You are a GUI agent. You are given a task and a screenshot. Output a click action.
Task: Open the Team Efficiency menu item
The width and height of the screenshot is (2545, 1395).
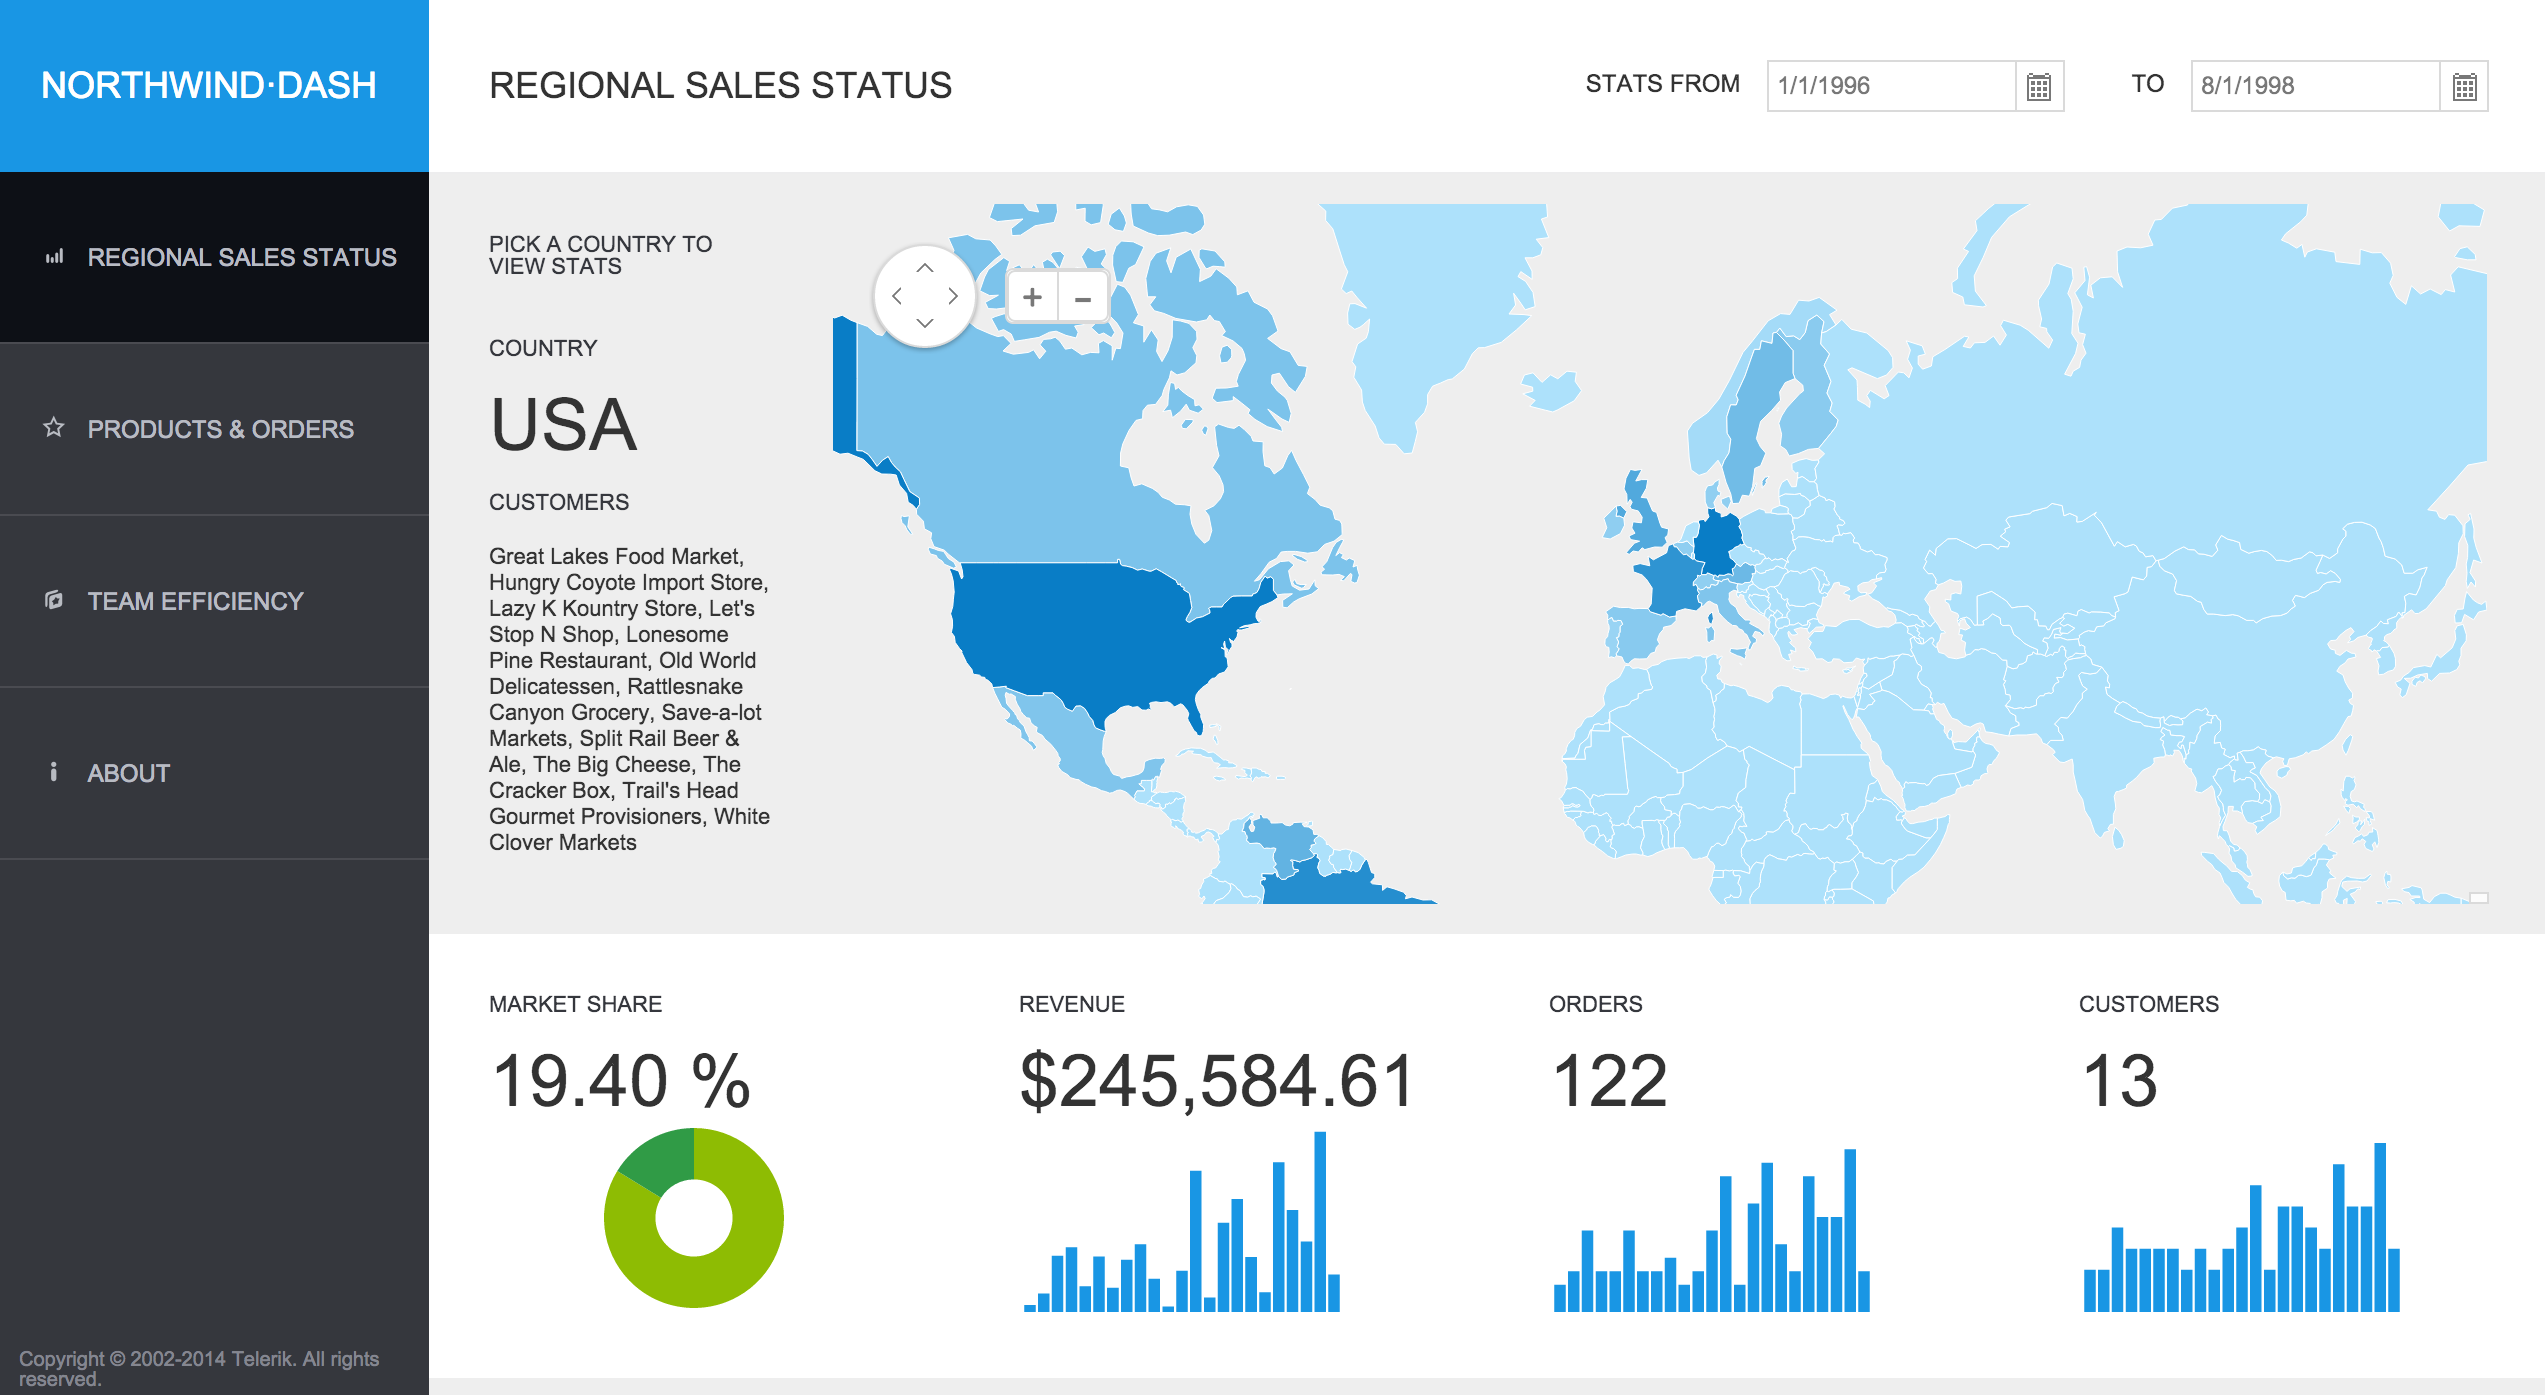195,601
